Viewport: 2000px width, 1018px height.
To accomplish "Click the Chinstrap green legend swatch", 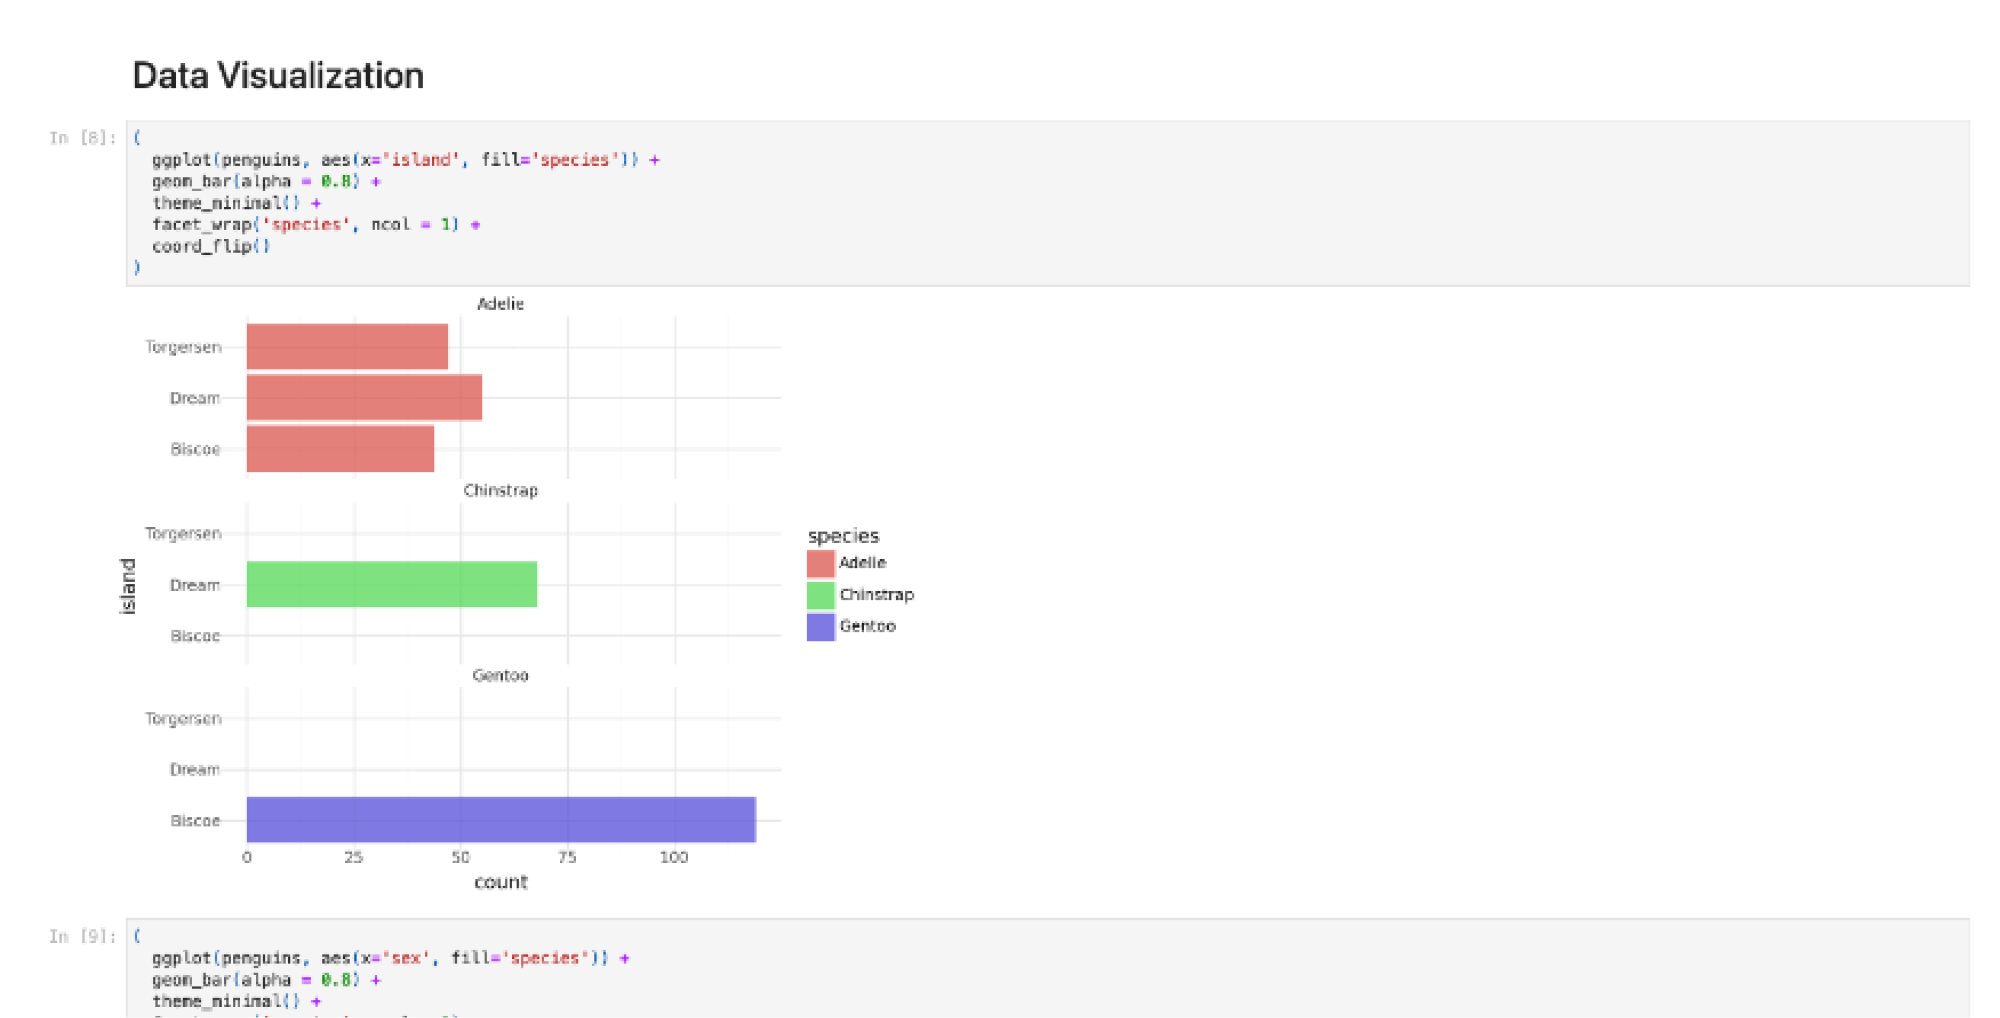I will tap(820, 595).
